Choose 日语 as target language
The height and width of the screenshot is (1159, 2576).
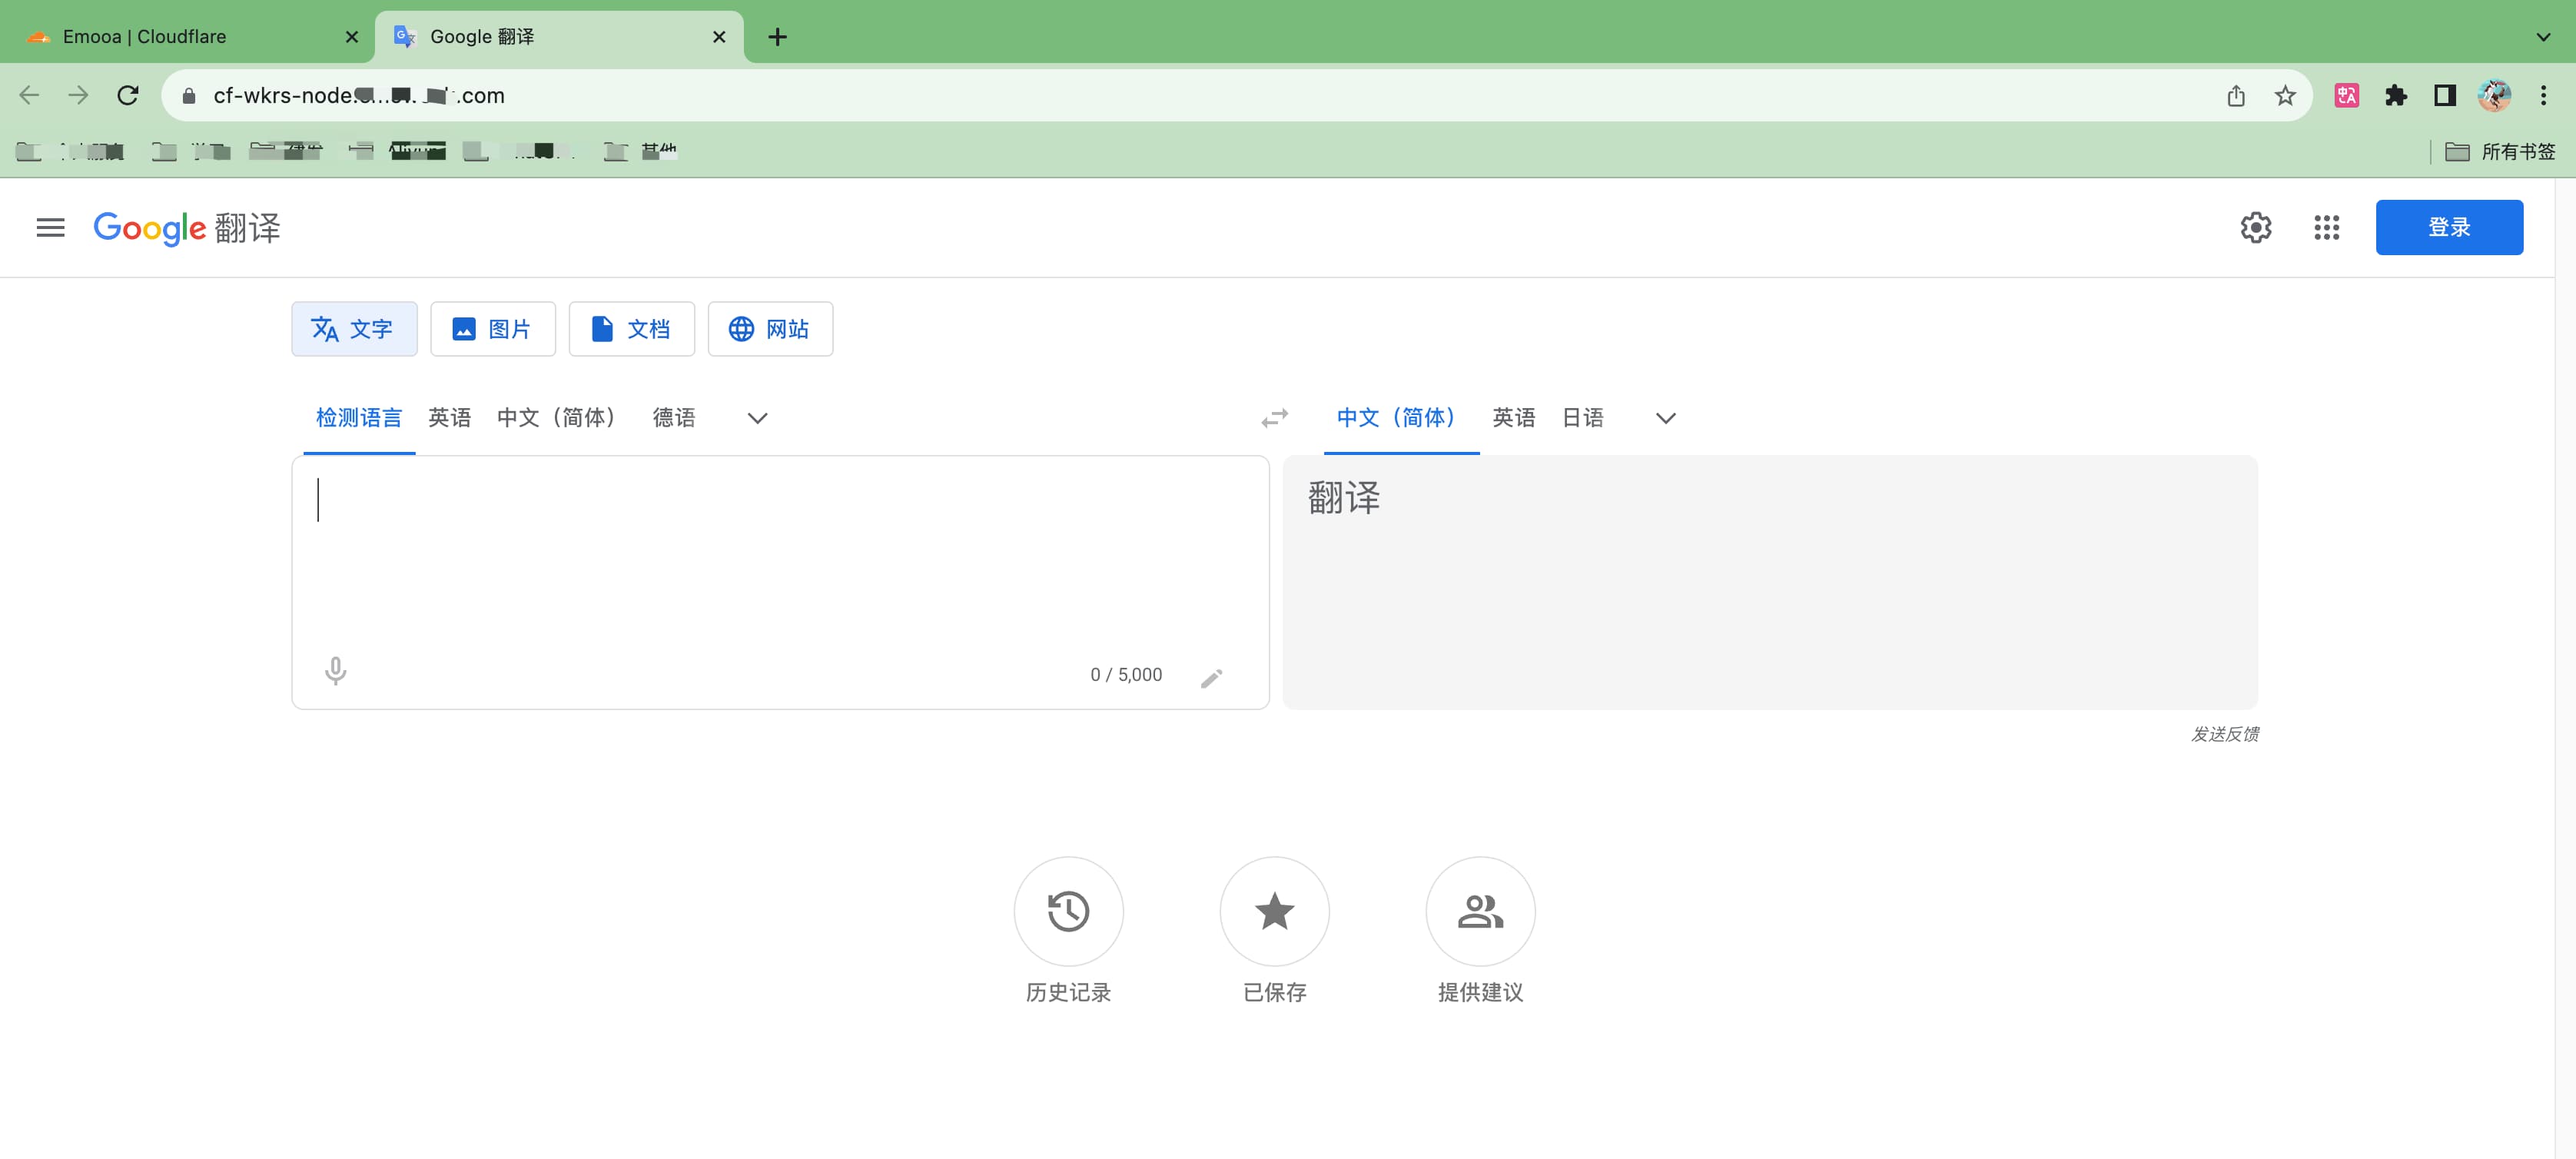point(1583,418)
